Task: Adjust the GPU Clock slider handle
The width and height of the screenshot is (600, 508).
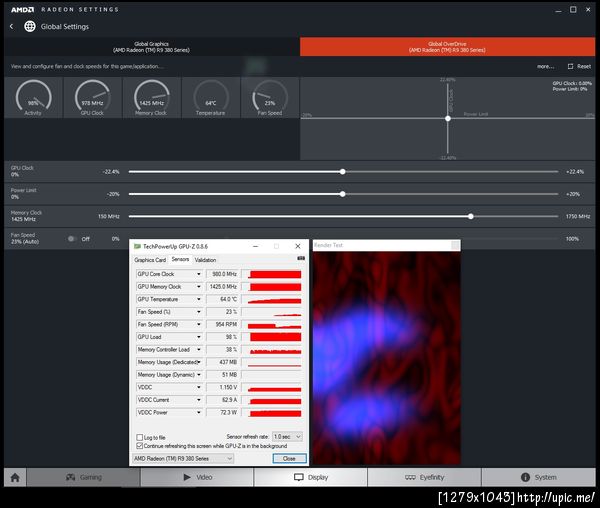Action: tap(343, 172)
